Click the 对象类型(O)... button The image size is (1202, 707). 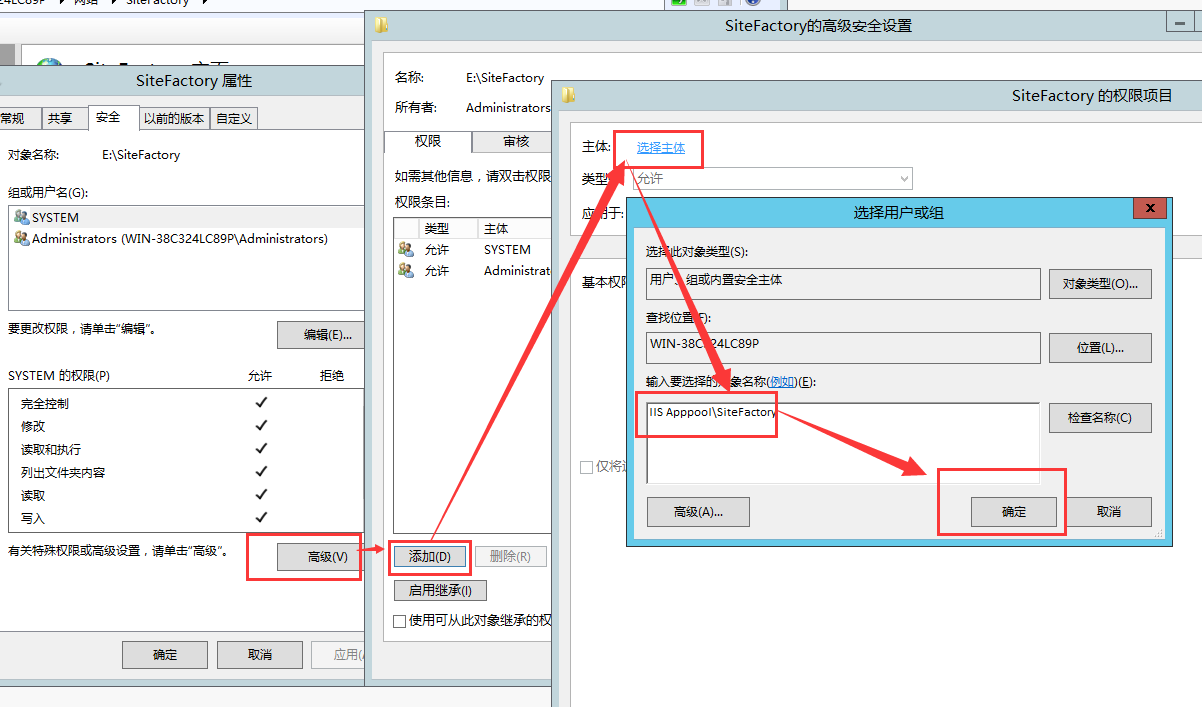(1099, 283)
